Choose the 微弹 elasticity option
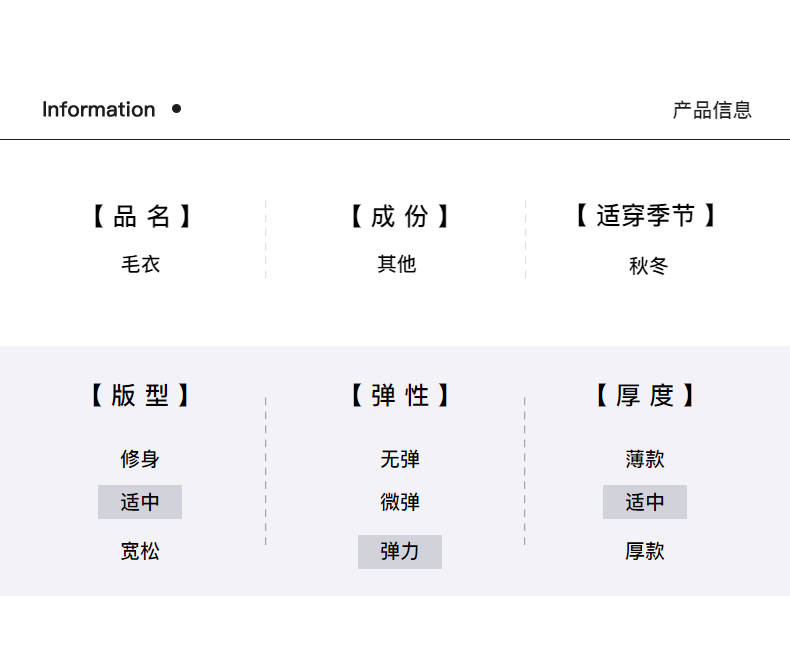Screen dimensions: 790x660 pyautogui.click(x=400, y=502)
